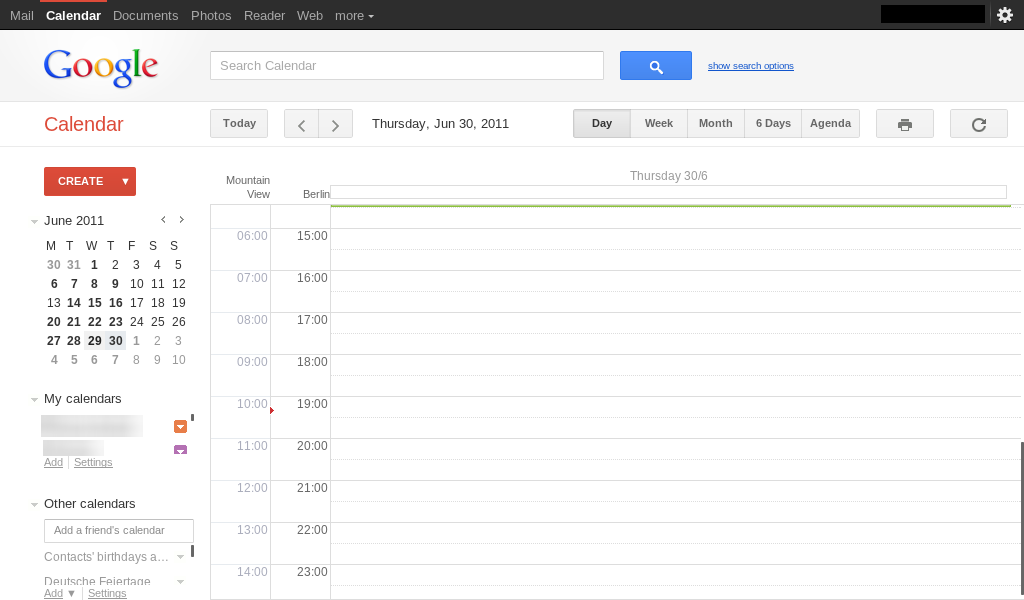Open Mail from the top navigation bar
This screenshot has width=1024, height=600.
coord(22,16)
